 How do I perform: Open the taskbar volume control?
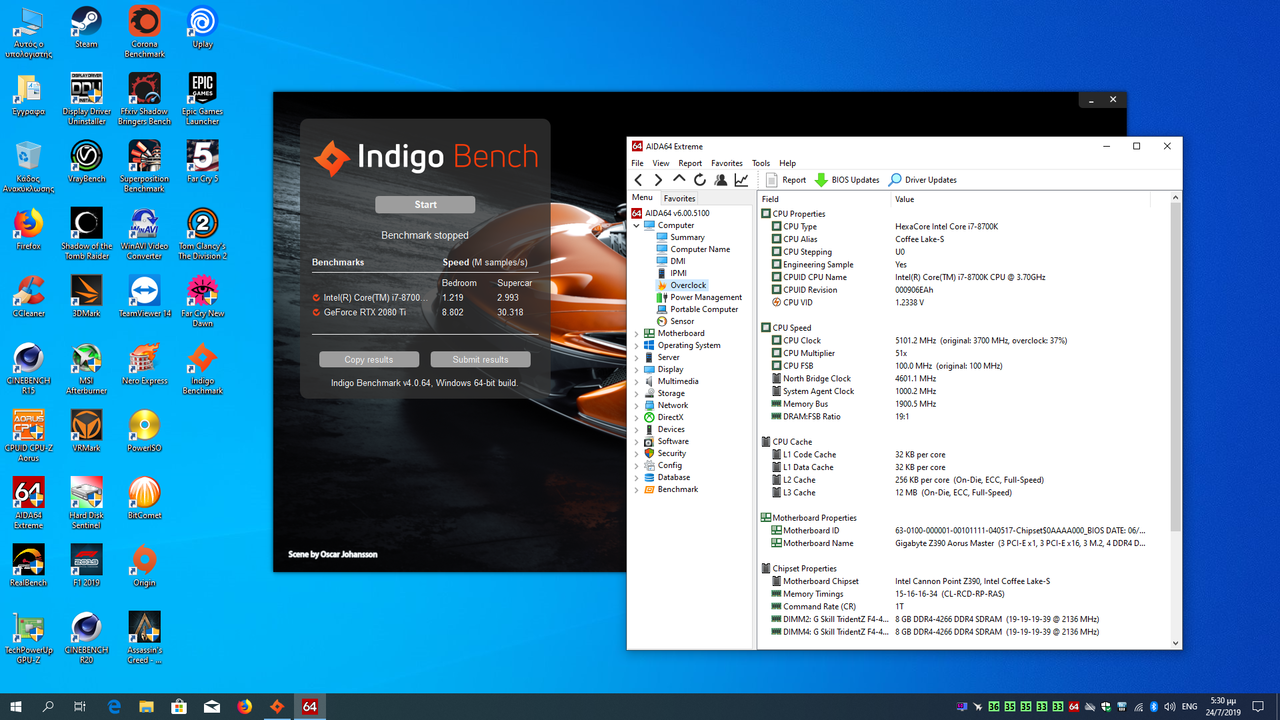1170,706
